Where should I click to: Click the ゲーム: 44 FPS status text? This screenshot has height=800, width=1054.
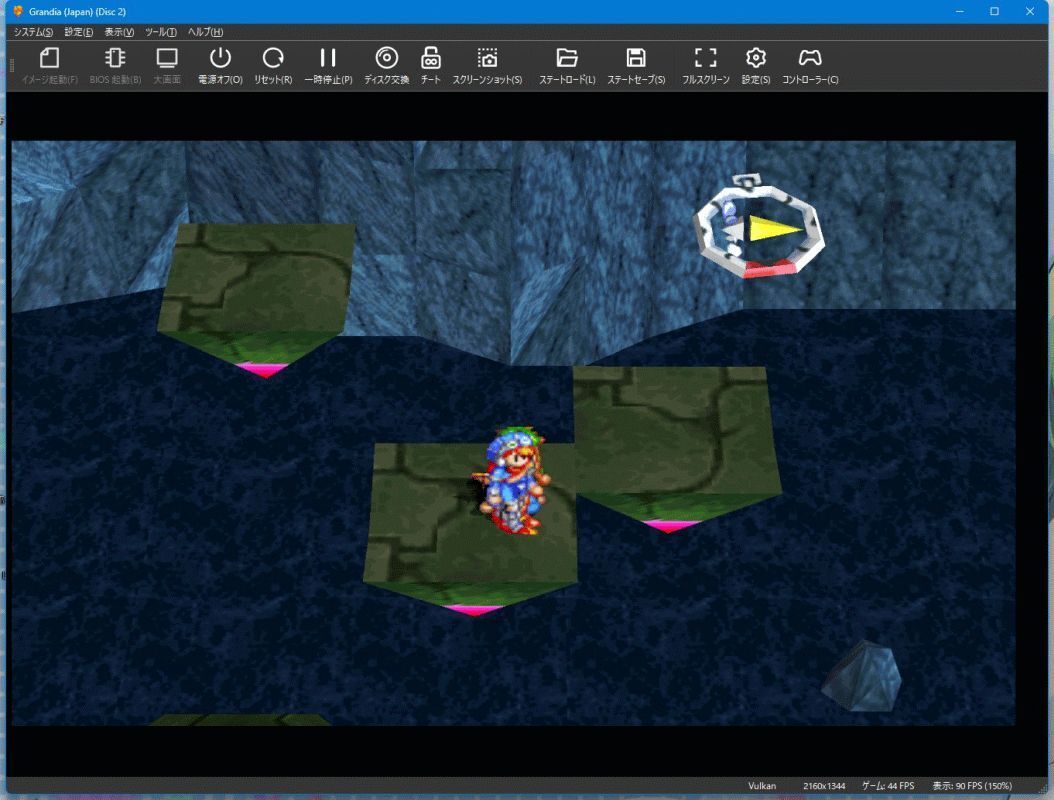point(888,786)
